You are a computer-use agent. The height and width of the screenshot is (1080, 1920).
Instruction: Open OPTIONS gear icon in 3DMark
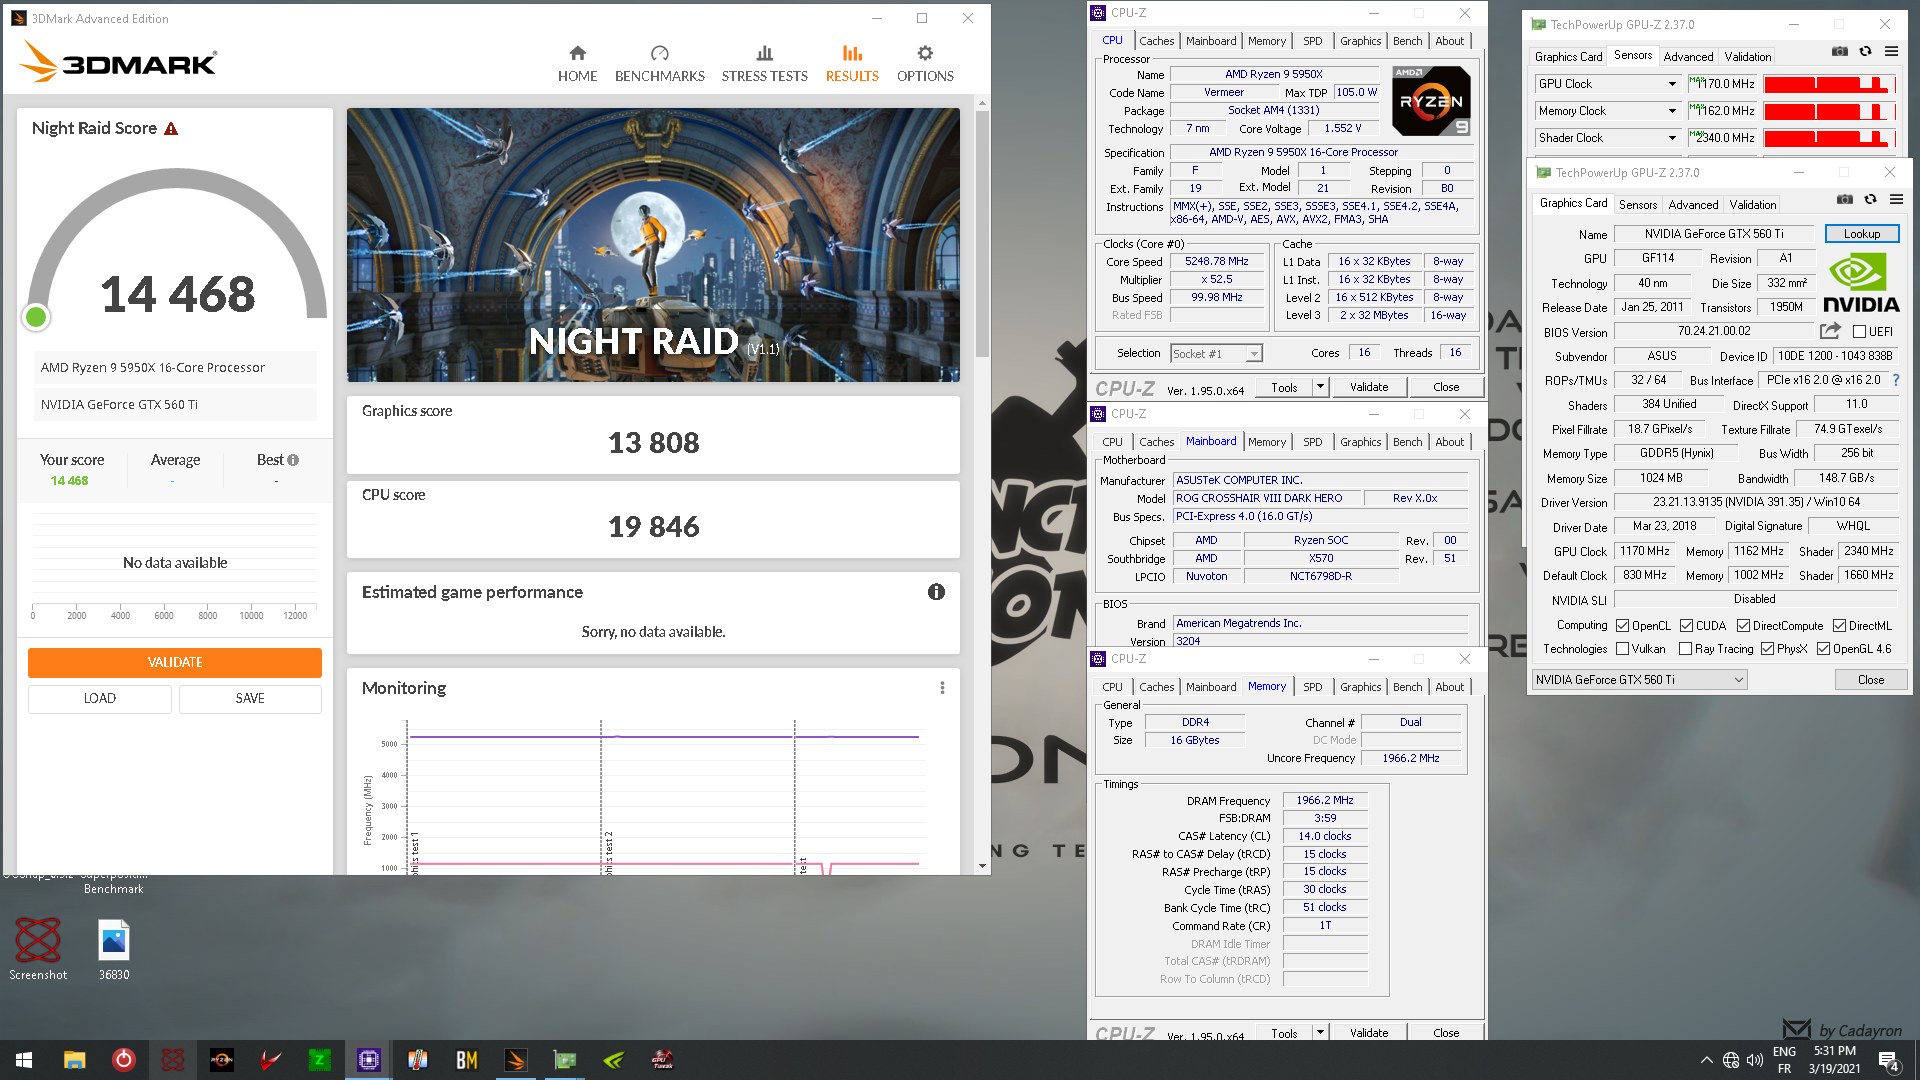pyautogui.click(x=925, y=53)
